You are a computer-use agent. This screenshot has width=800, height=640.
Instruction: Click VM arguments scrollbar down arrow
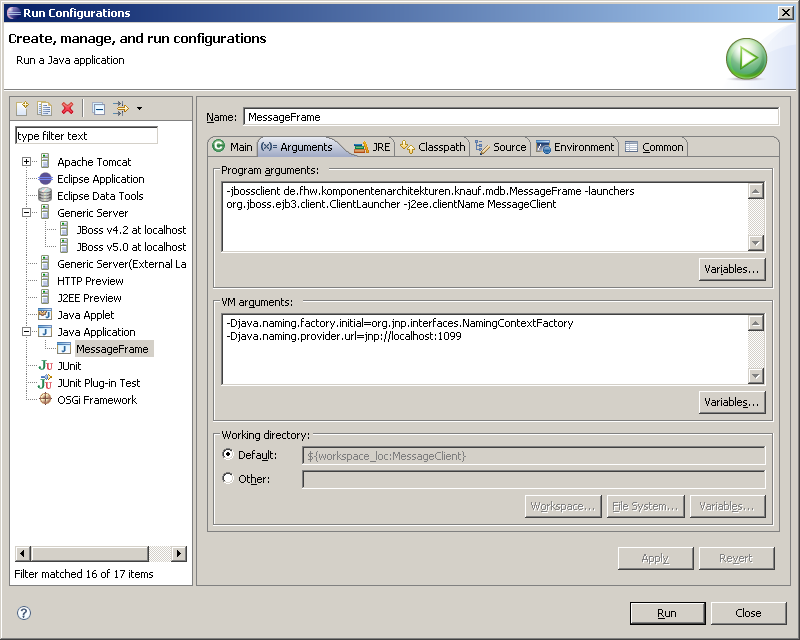pyautogui.click(x=755, y=376)
